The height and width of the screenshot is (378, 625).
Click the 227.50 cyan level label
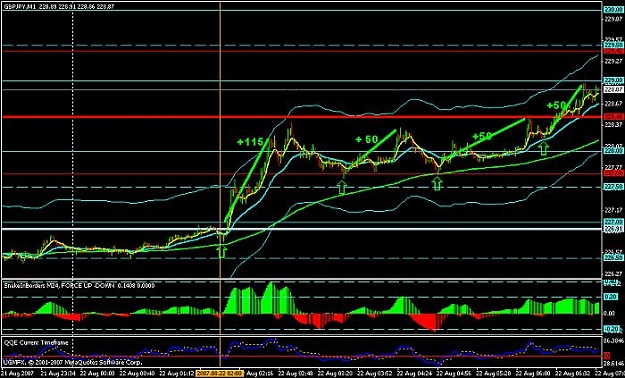click(x=613, y=187)
